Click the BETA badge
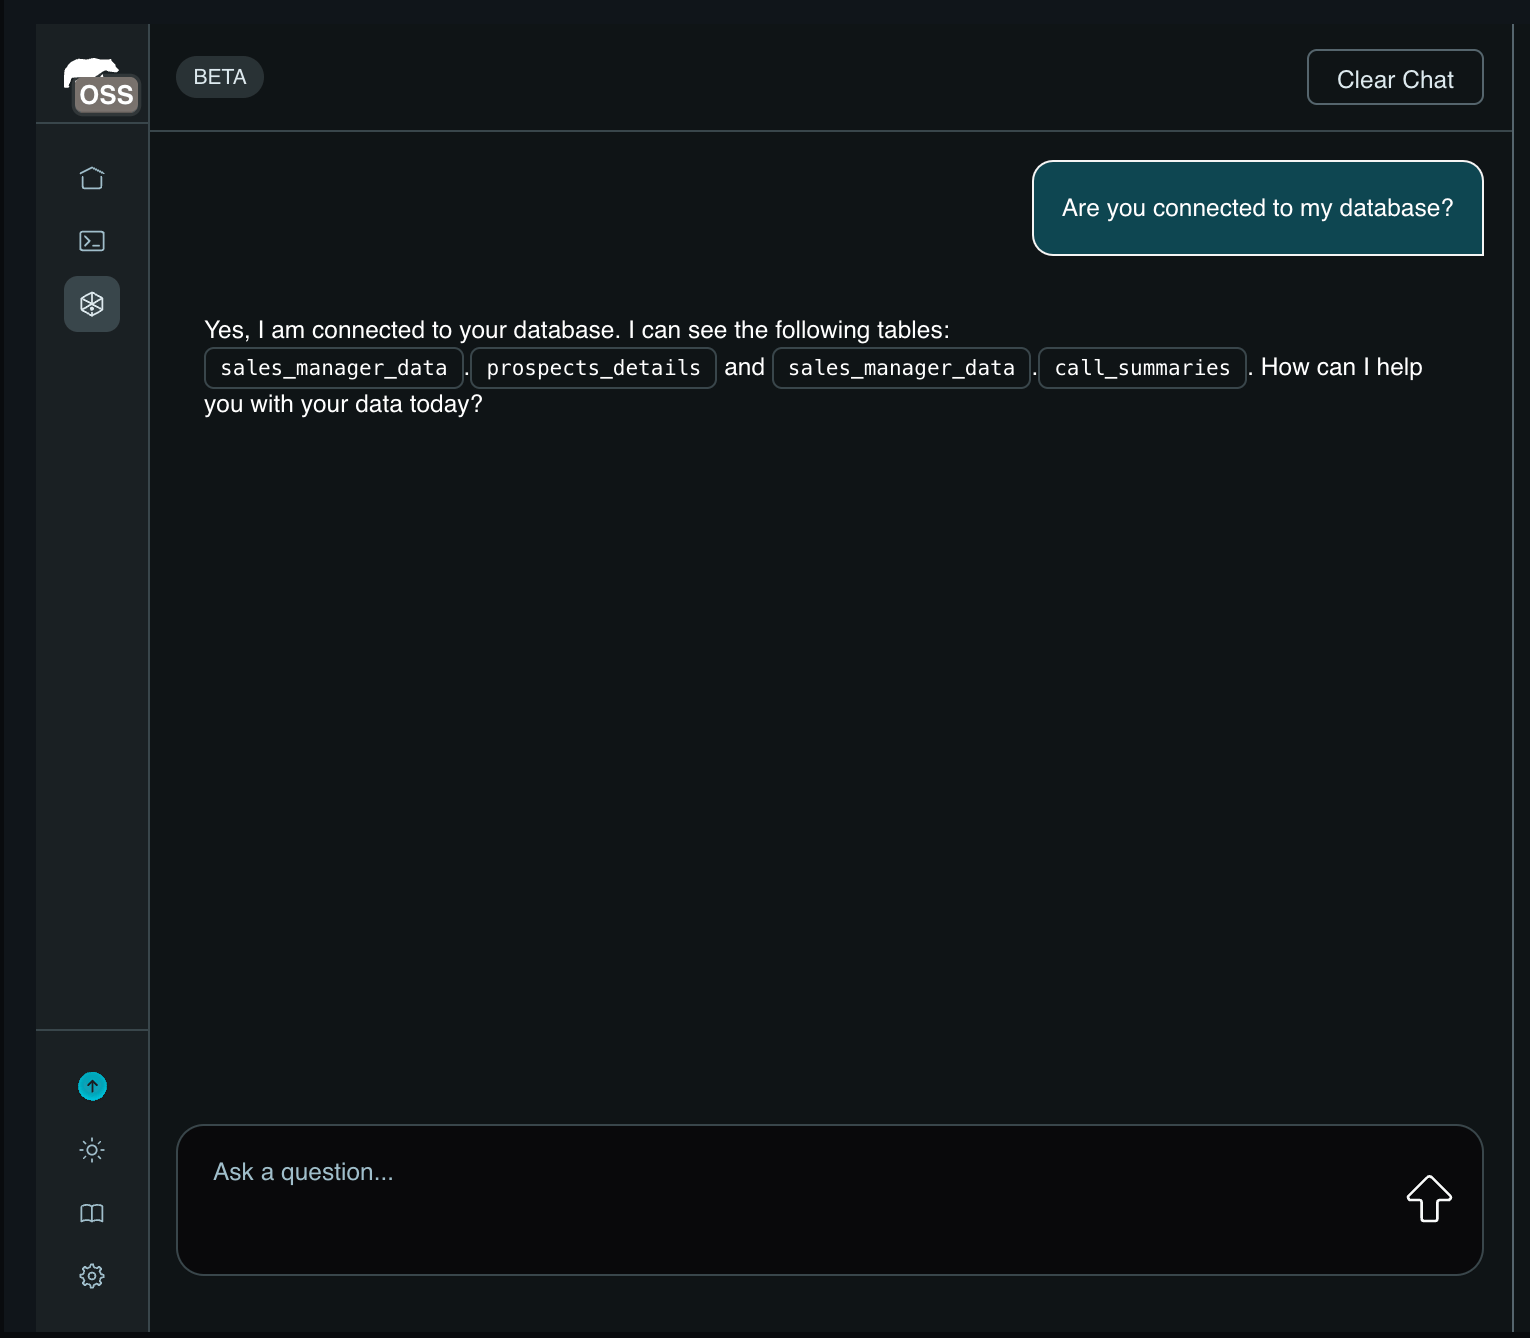Viewport: 1530px width, 1338px height. pos(219,76)
